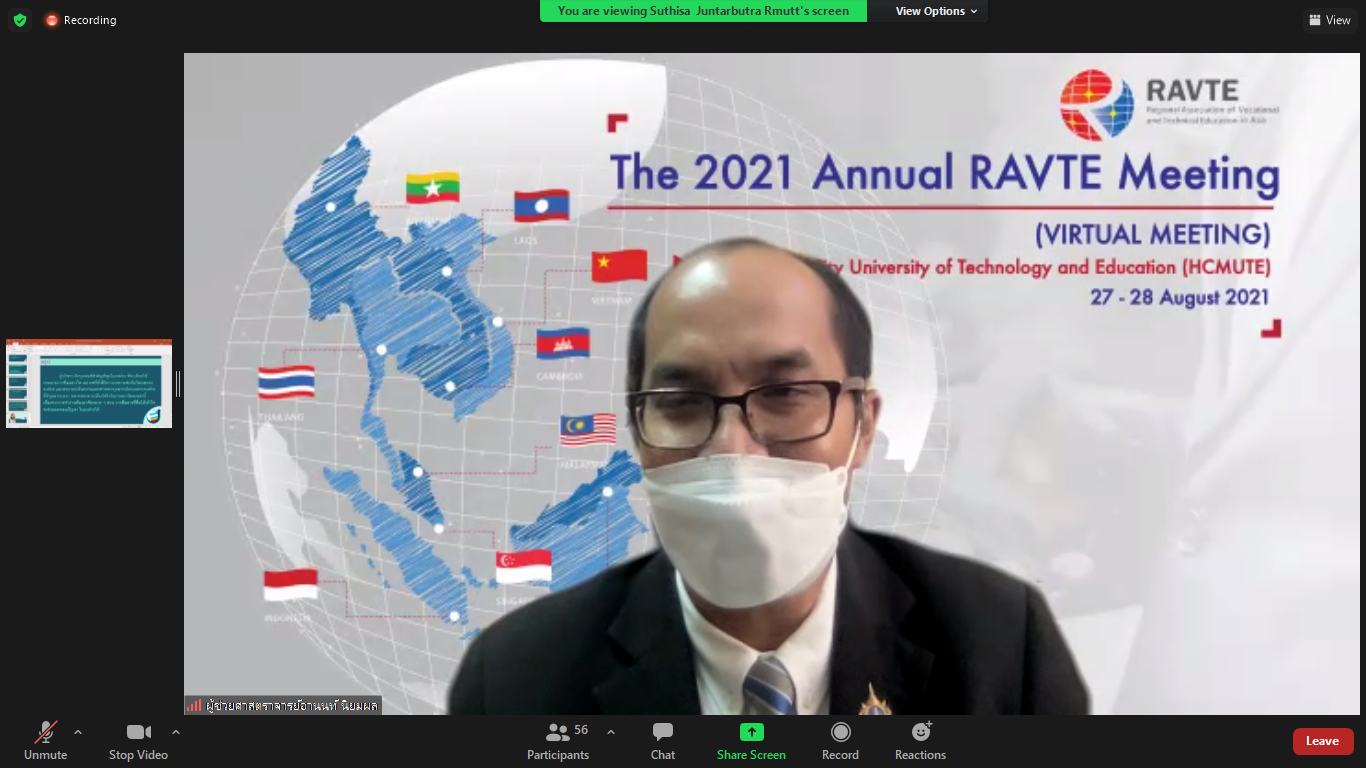Unmute the microphone
The width and height of the screenshot is (1366, 768).
coord(46,741)
